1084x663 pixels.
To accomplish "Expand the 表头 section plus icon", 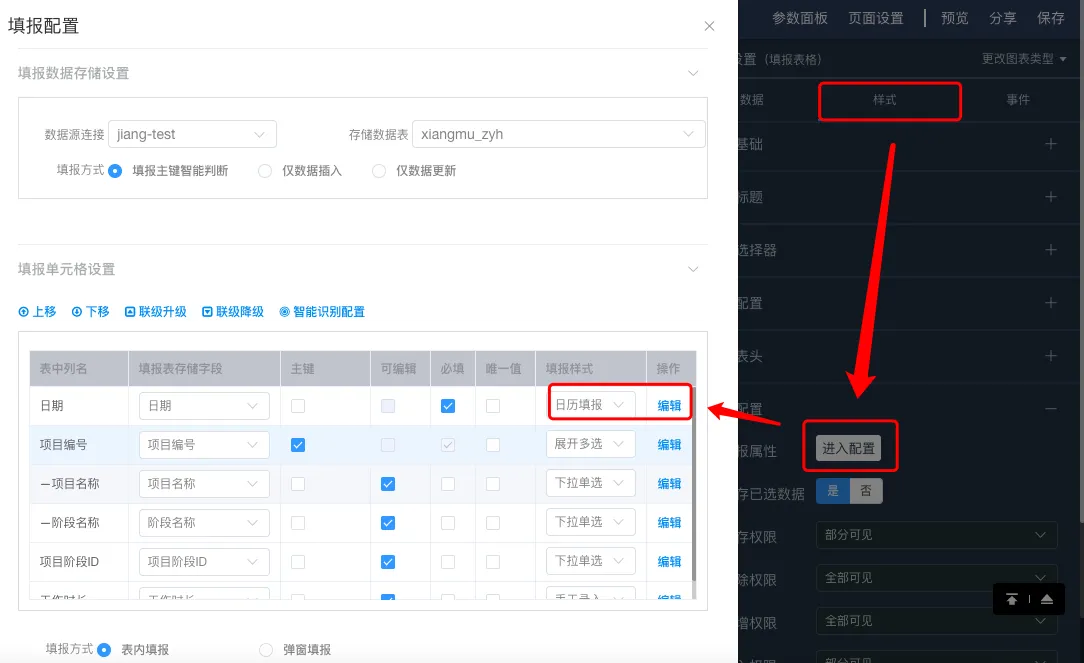I will pos(1051,356).
